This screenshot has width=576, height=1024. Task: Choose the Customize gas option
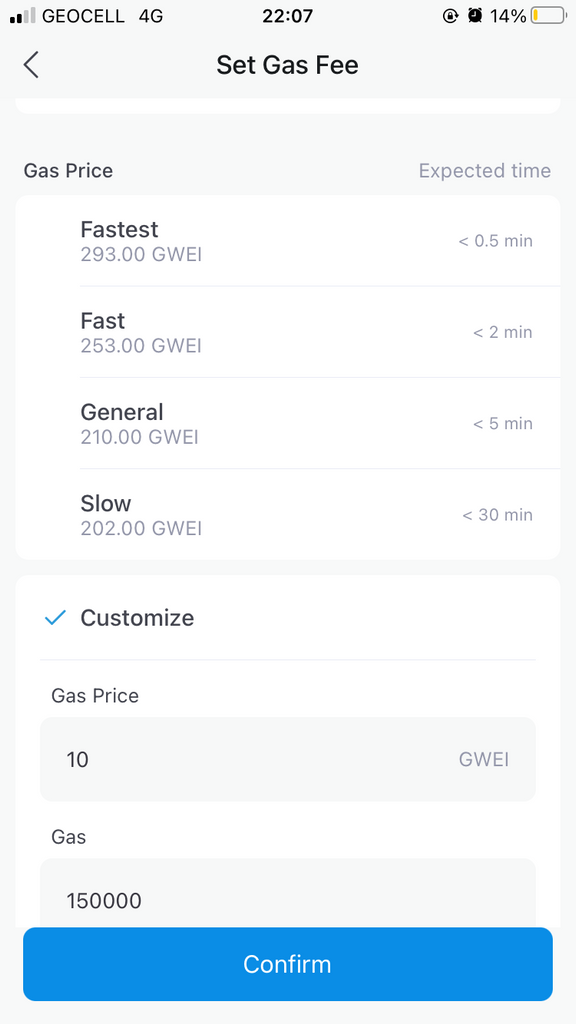[287, 618]
